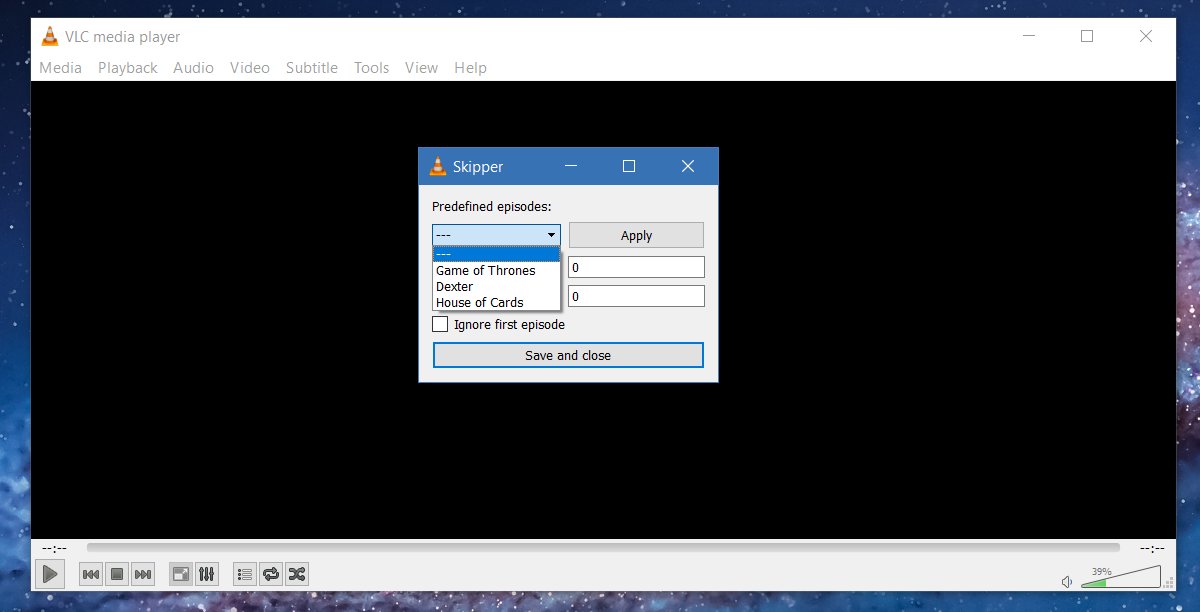Stop playback with the stop button

click(117, 574)
